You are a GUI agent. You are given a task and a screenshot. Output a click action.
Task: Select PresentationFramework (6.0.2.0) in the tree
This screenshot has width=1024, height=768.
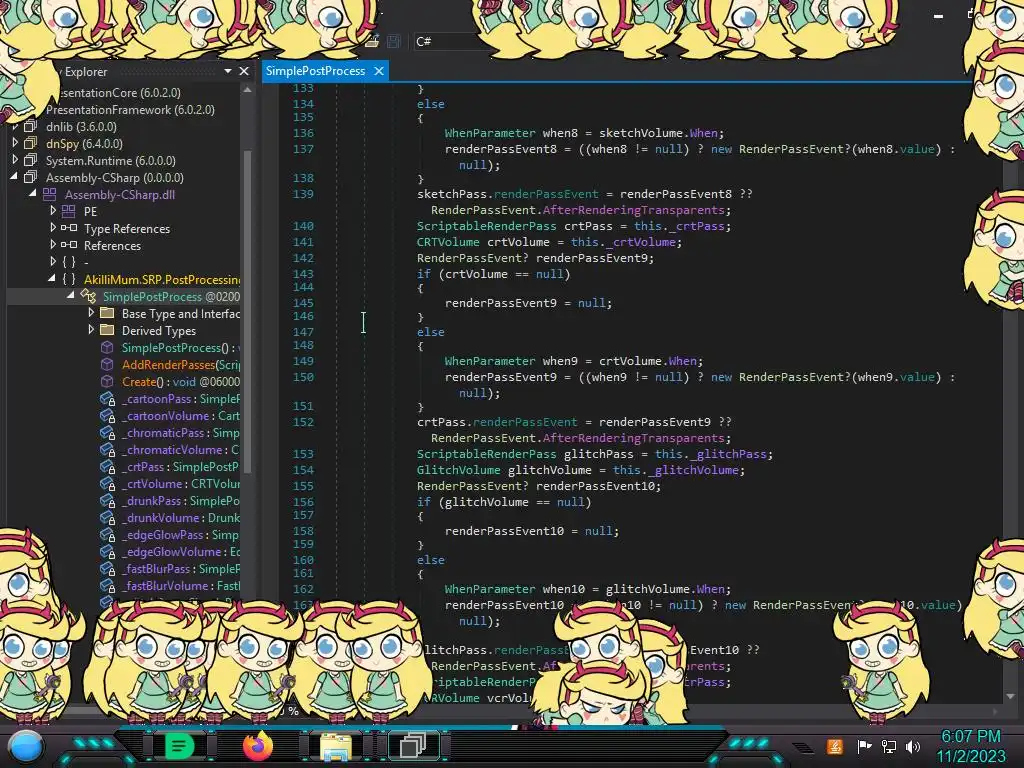pos(130,109)
